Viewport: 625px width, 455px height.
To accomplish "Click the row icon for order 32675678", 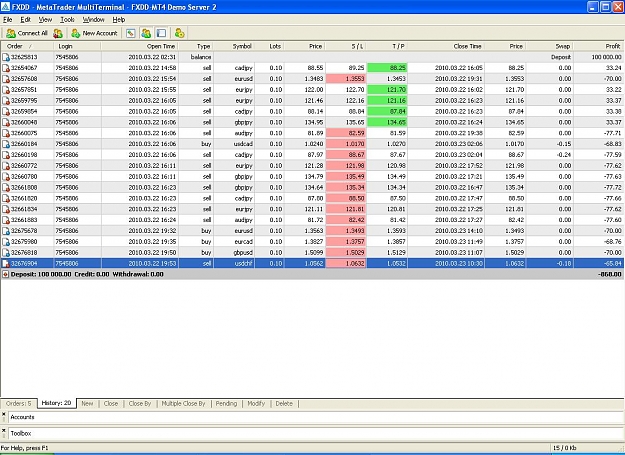I will tap(6, 231).
